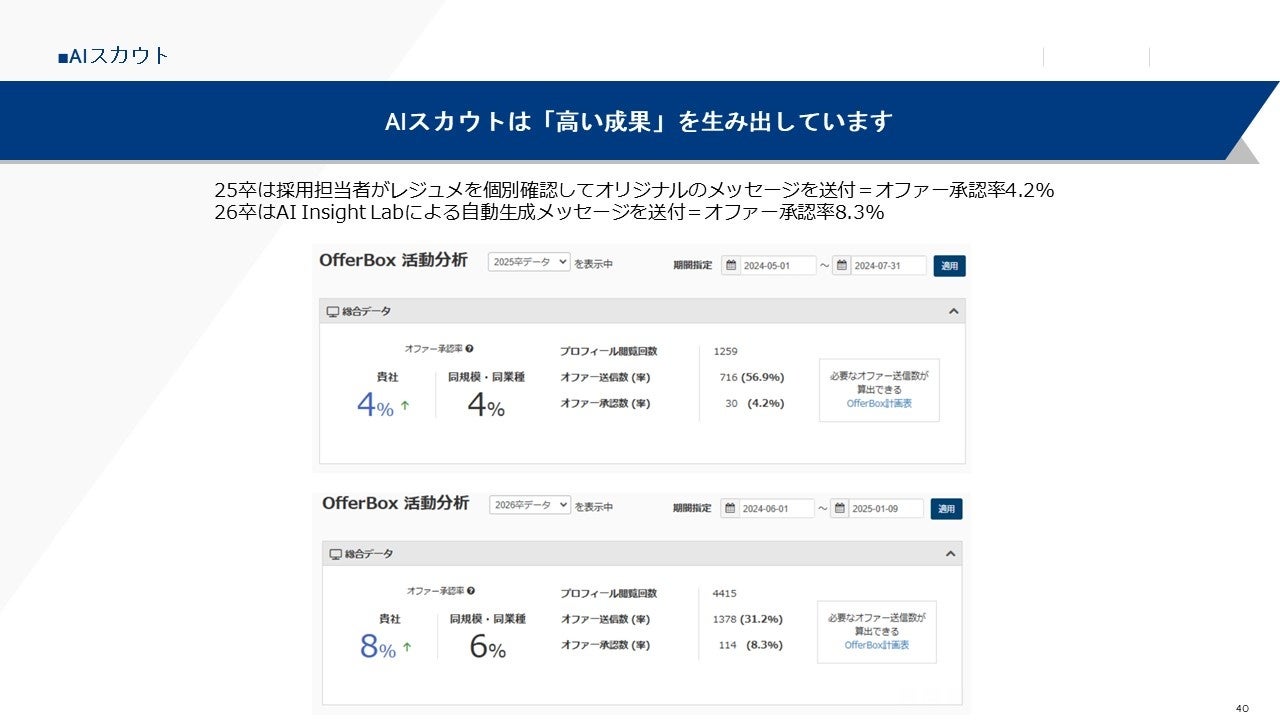Click the プロフィール閲覧回数 label beside 1259
This screenshot has width=1280, height=720.
coord(609,352)
